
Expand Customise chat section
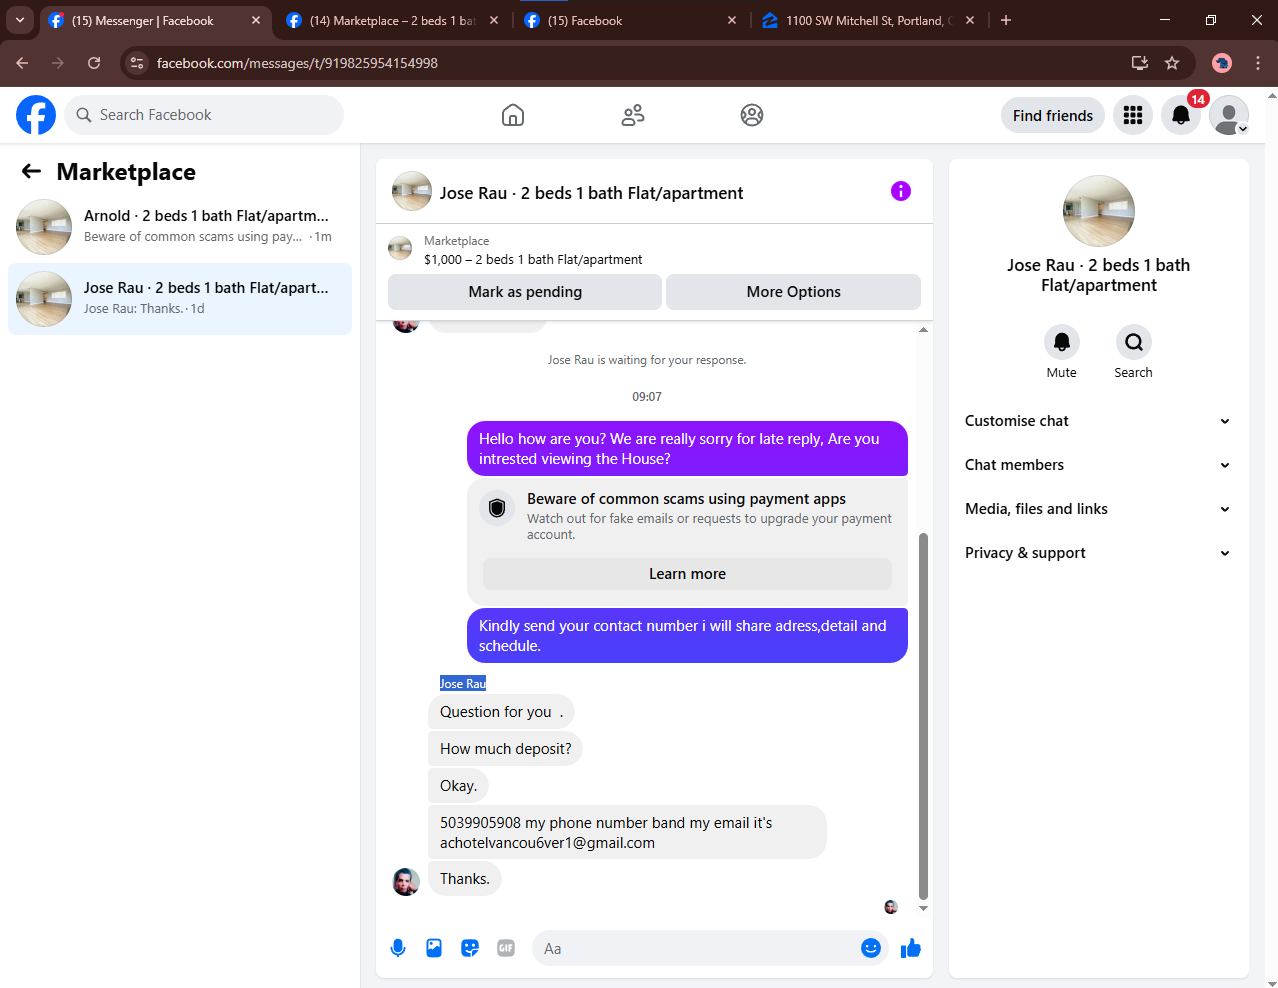click(x=1098, y=421)
